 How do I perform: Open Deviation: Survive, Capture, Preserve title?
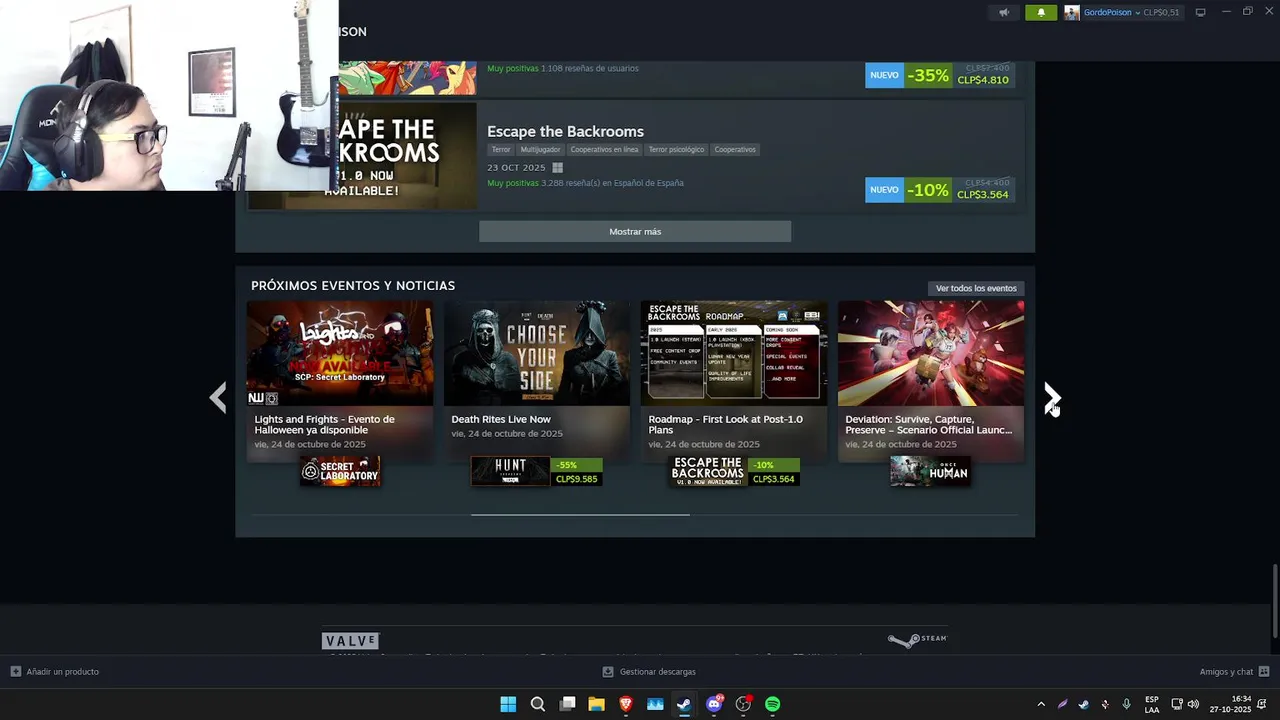[x=928, y=424]
